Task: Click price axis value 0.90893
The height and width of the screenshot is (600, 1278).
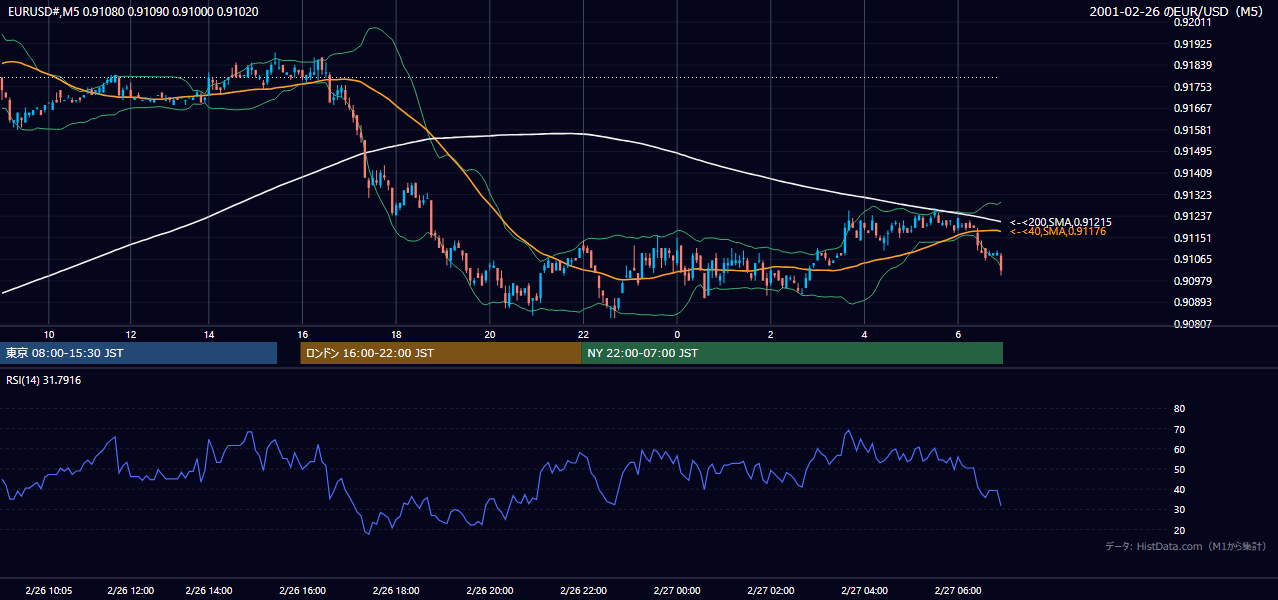Action: [1192, 302]
